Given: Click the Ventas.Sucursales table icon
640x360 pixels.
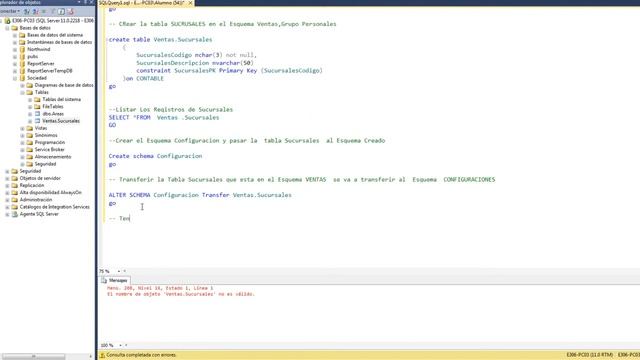Looking at the screenshot, I should pos(37,121).
